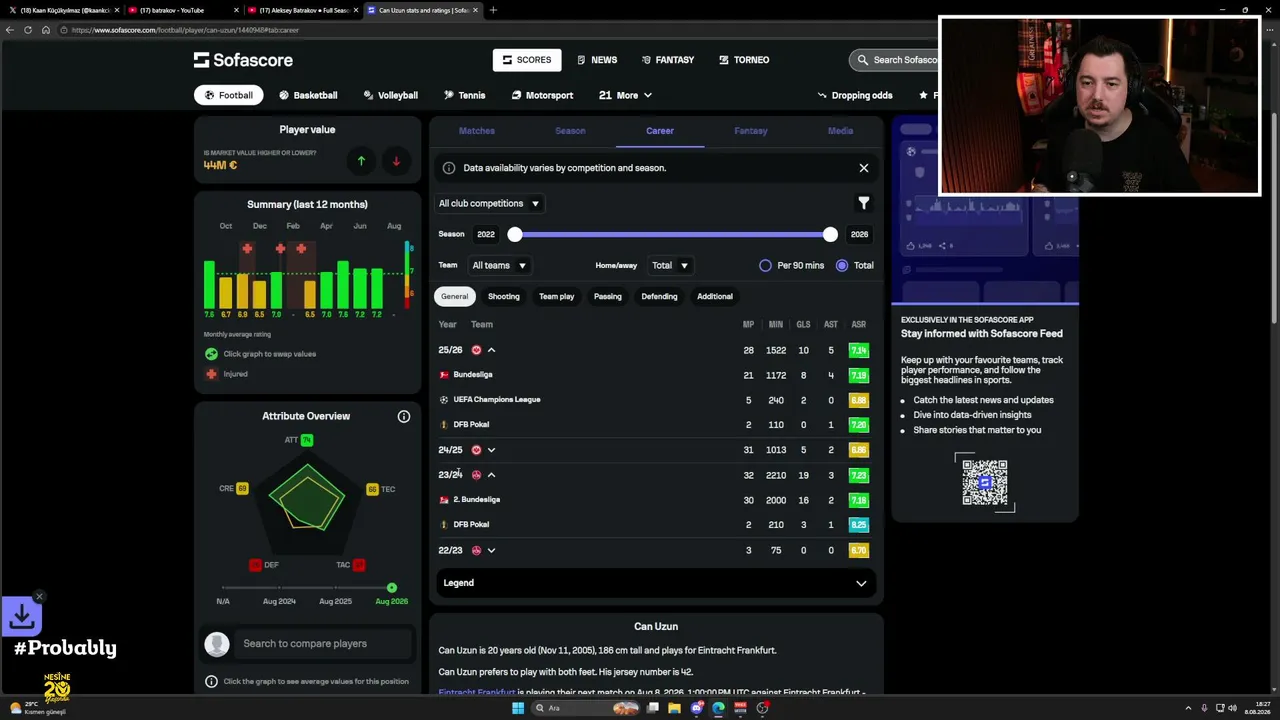
Task: Click the UEFA Champions League ball icon
Action: [x=444, y=400]
